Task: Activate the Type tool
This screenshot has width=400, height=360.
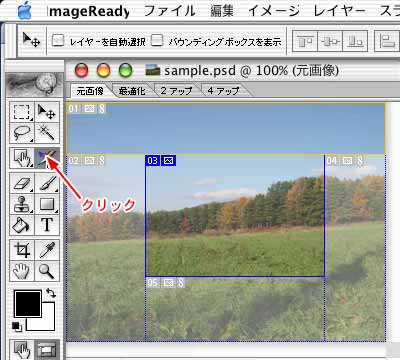Action: (x=47, y=225)
